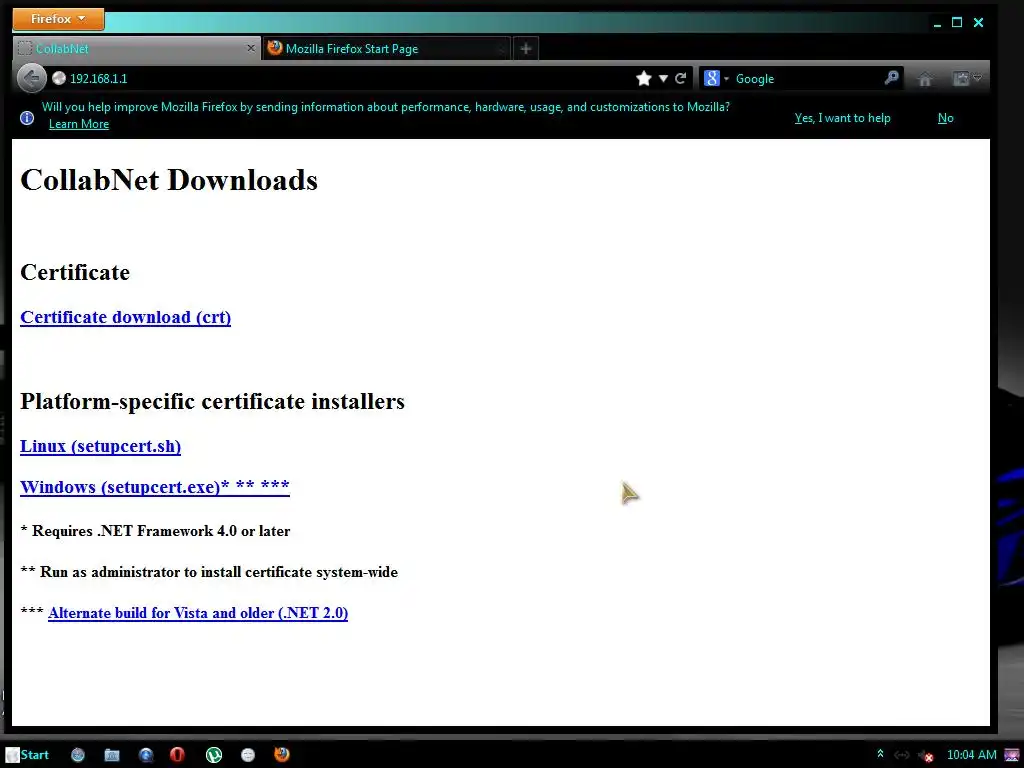
Task: Click the browser back arrow button
Action: [31, 78]
